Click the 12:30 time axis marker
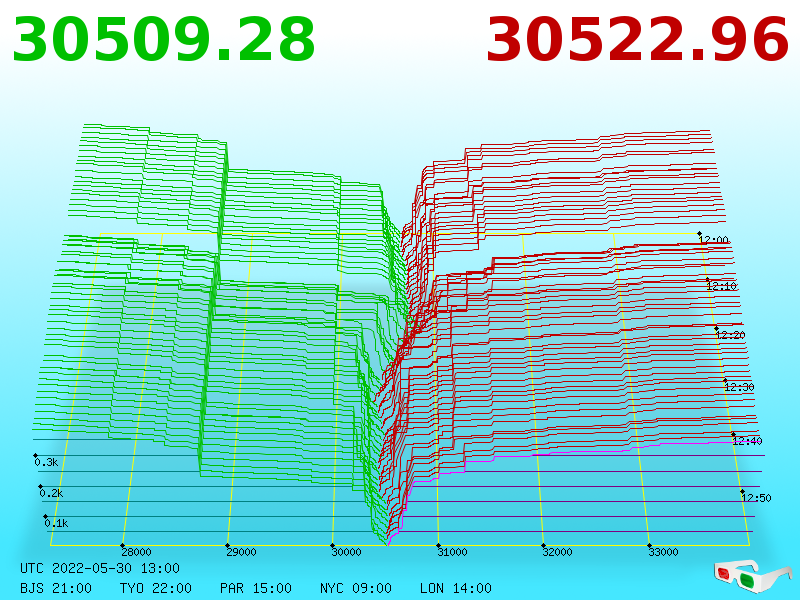 739,387
